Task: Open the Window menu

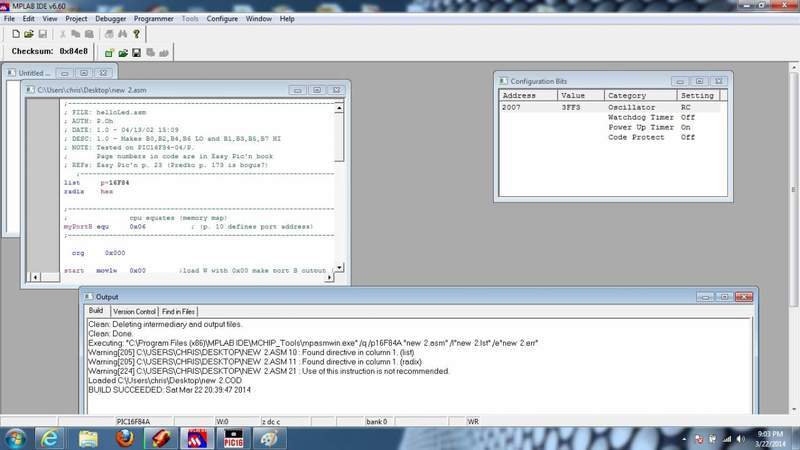Action: 259,19
